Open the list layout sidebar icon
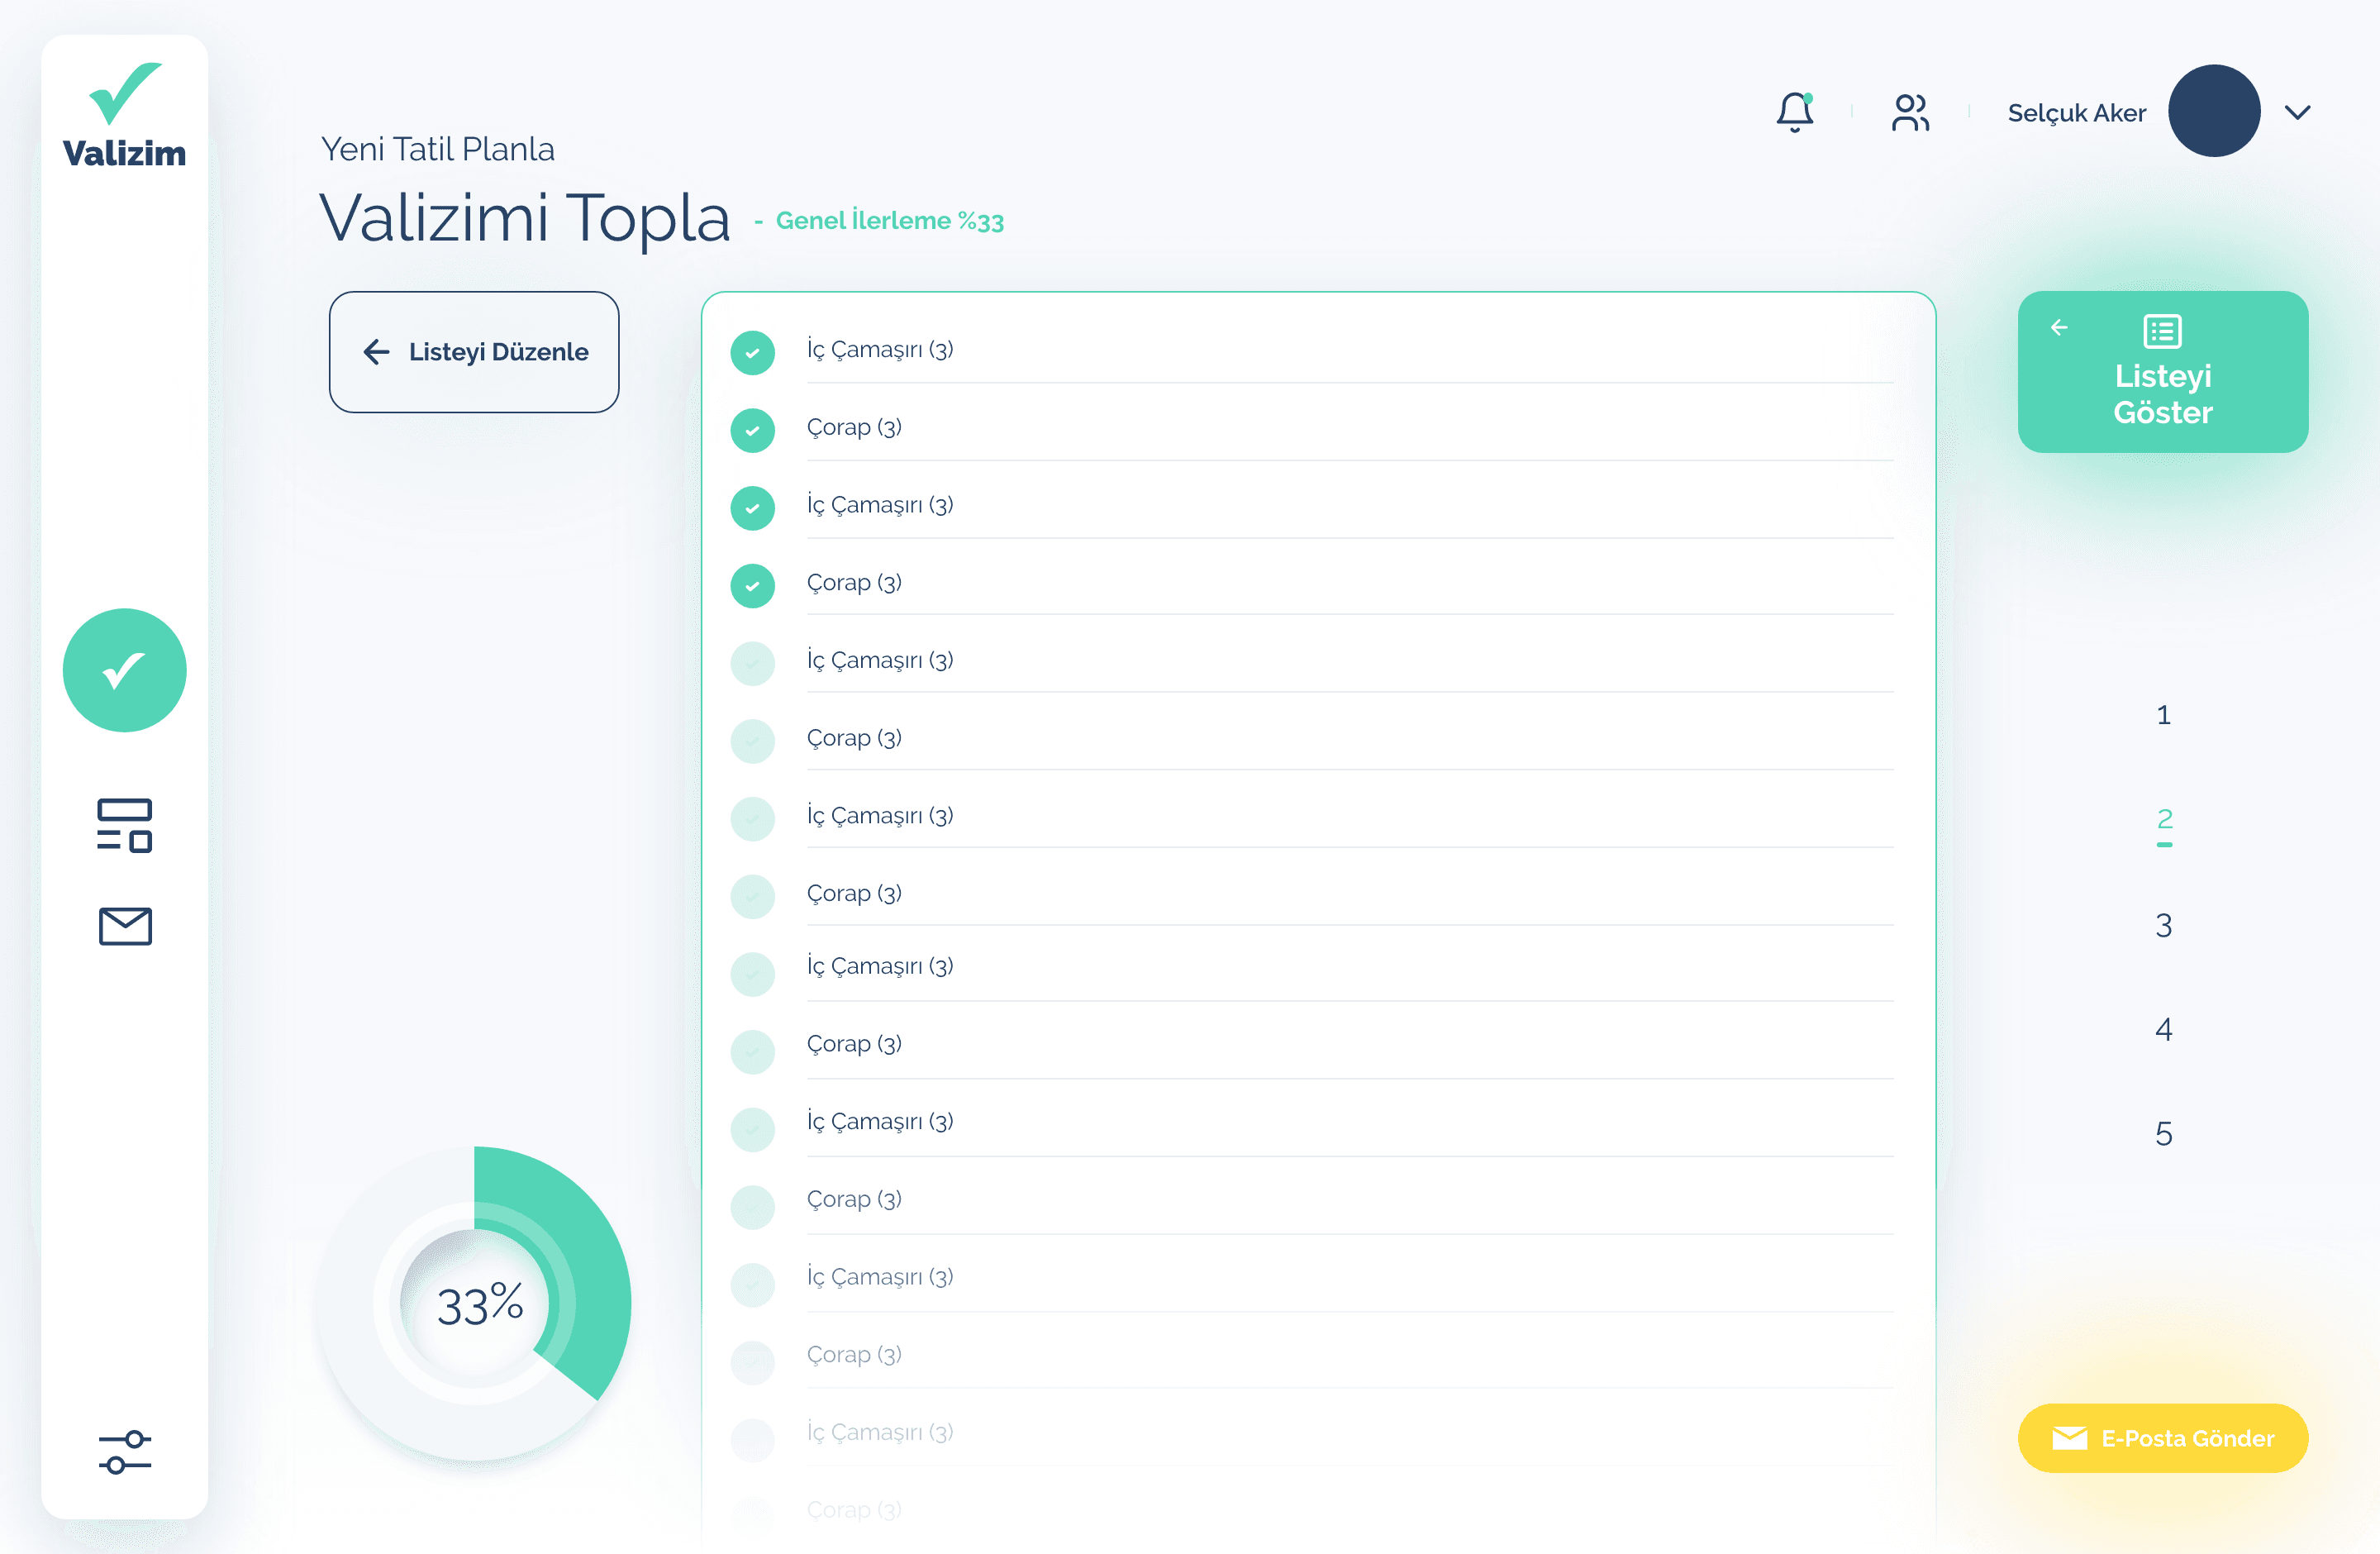This screenshot has height=1554, width=2380. 124,825
